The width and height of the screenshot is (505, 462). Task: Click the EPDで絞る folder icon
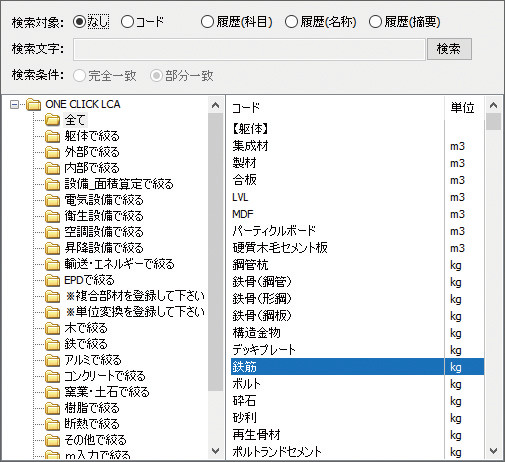[x=52, y=280]
